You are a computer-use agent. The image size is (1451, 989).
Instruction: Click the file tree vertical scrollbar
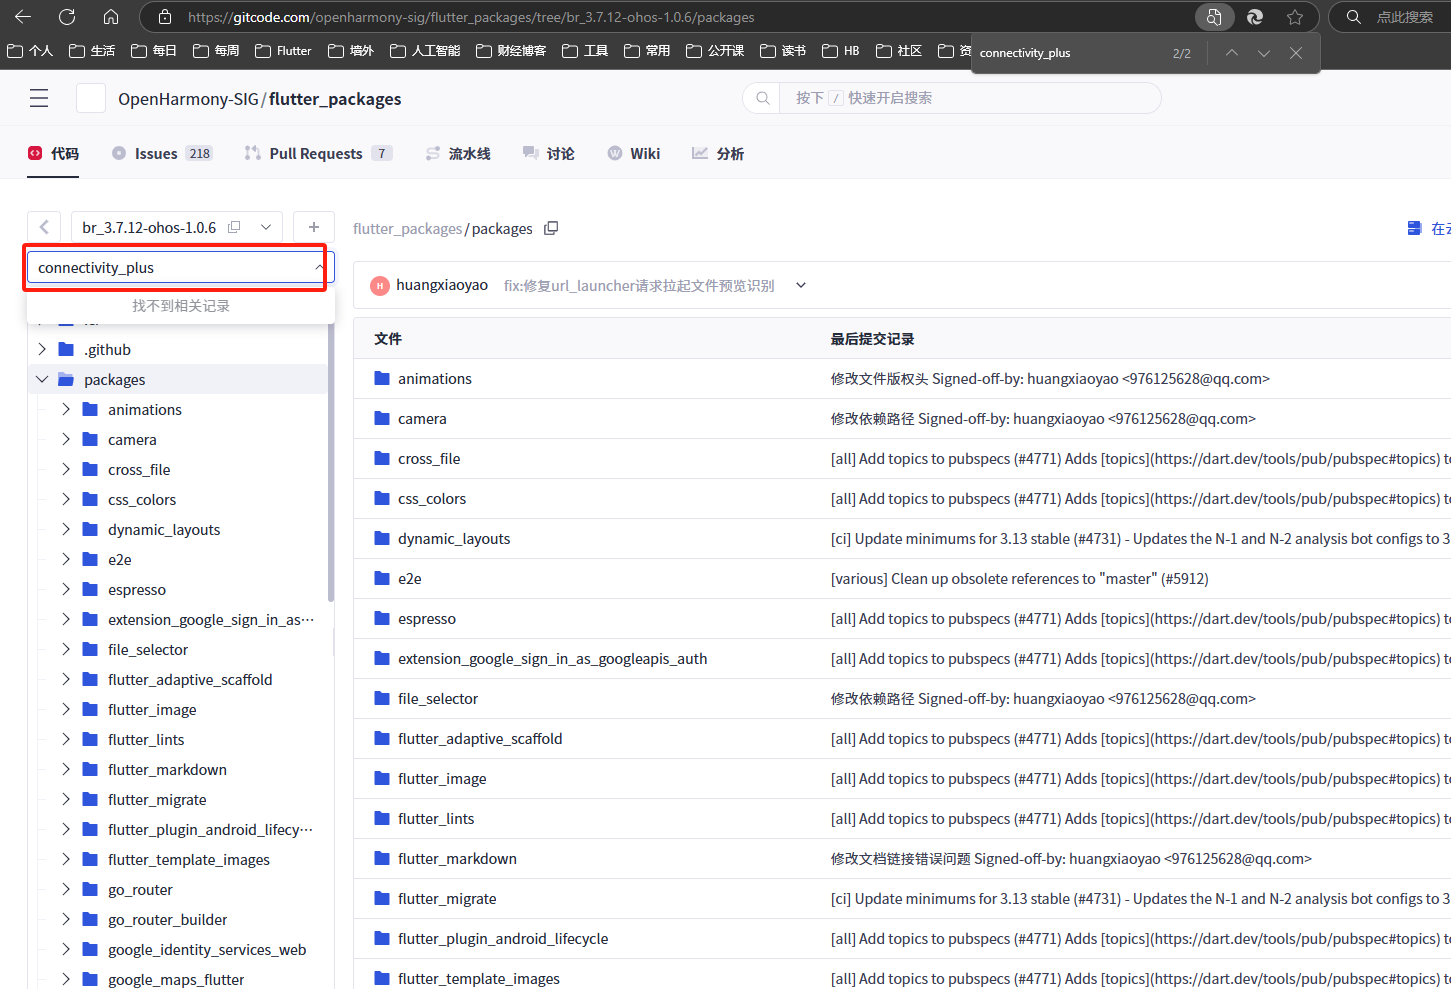click(x=331, y=462)
